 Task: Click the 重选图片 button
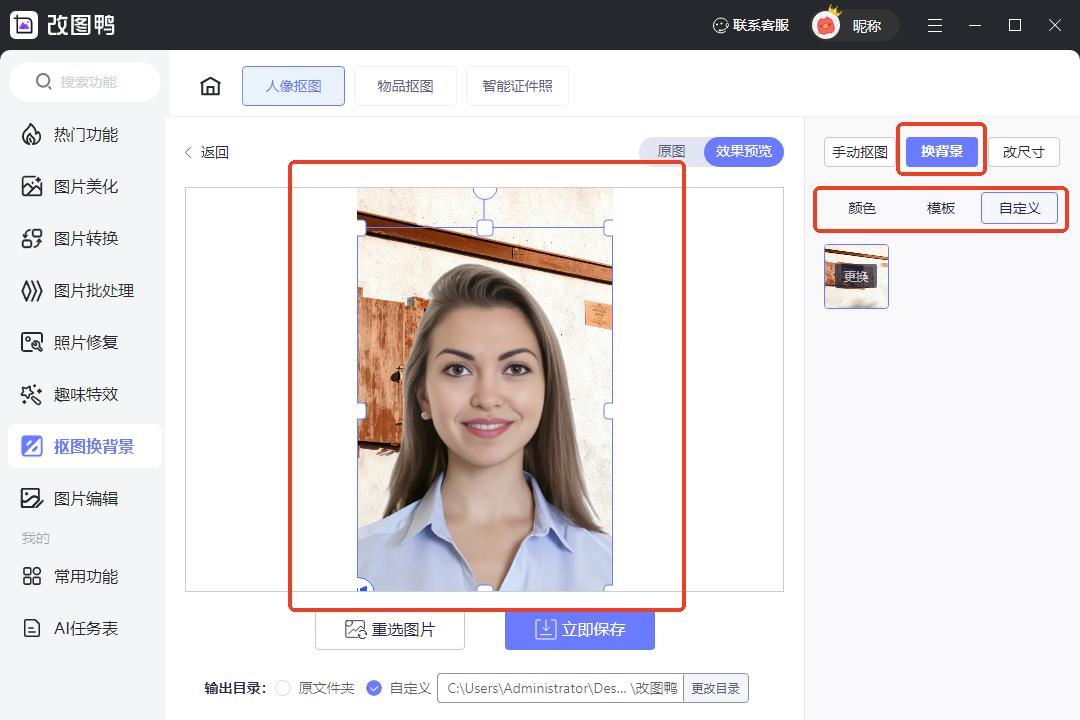[x=390, y=629]
